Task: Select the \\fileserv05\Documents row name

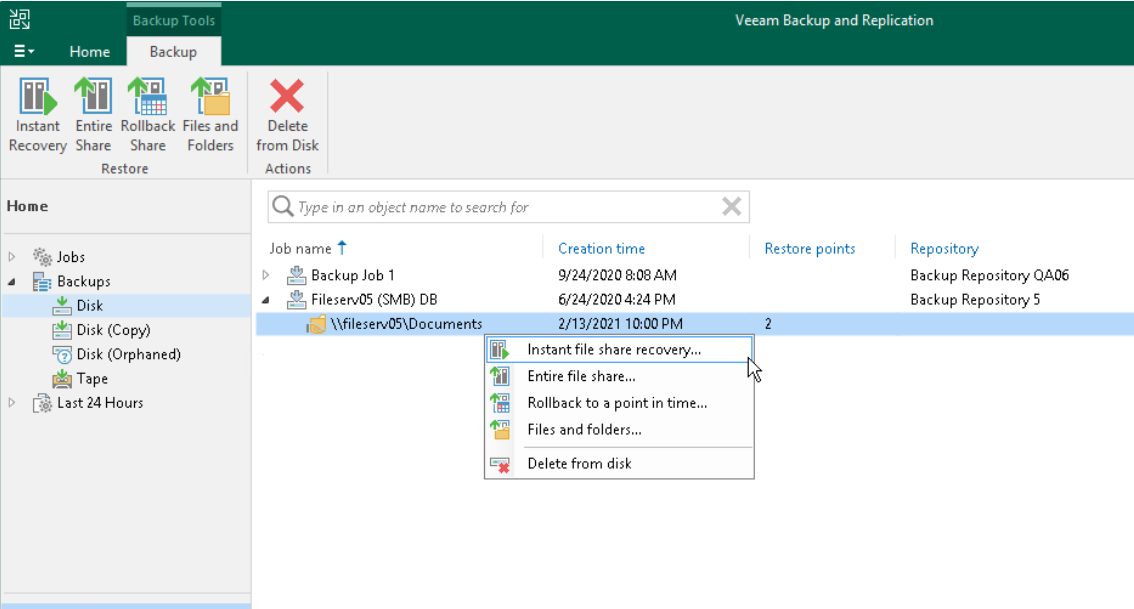Action: [406, 324]
